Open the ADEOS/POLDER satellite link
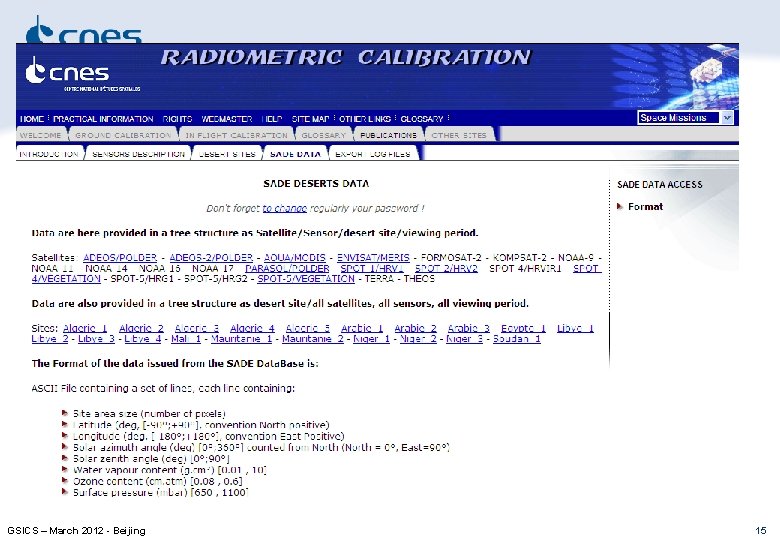This screenshot has width=780, height=540. pos(120,258)
